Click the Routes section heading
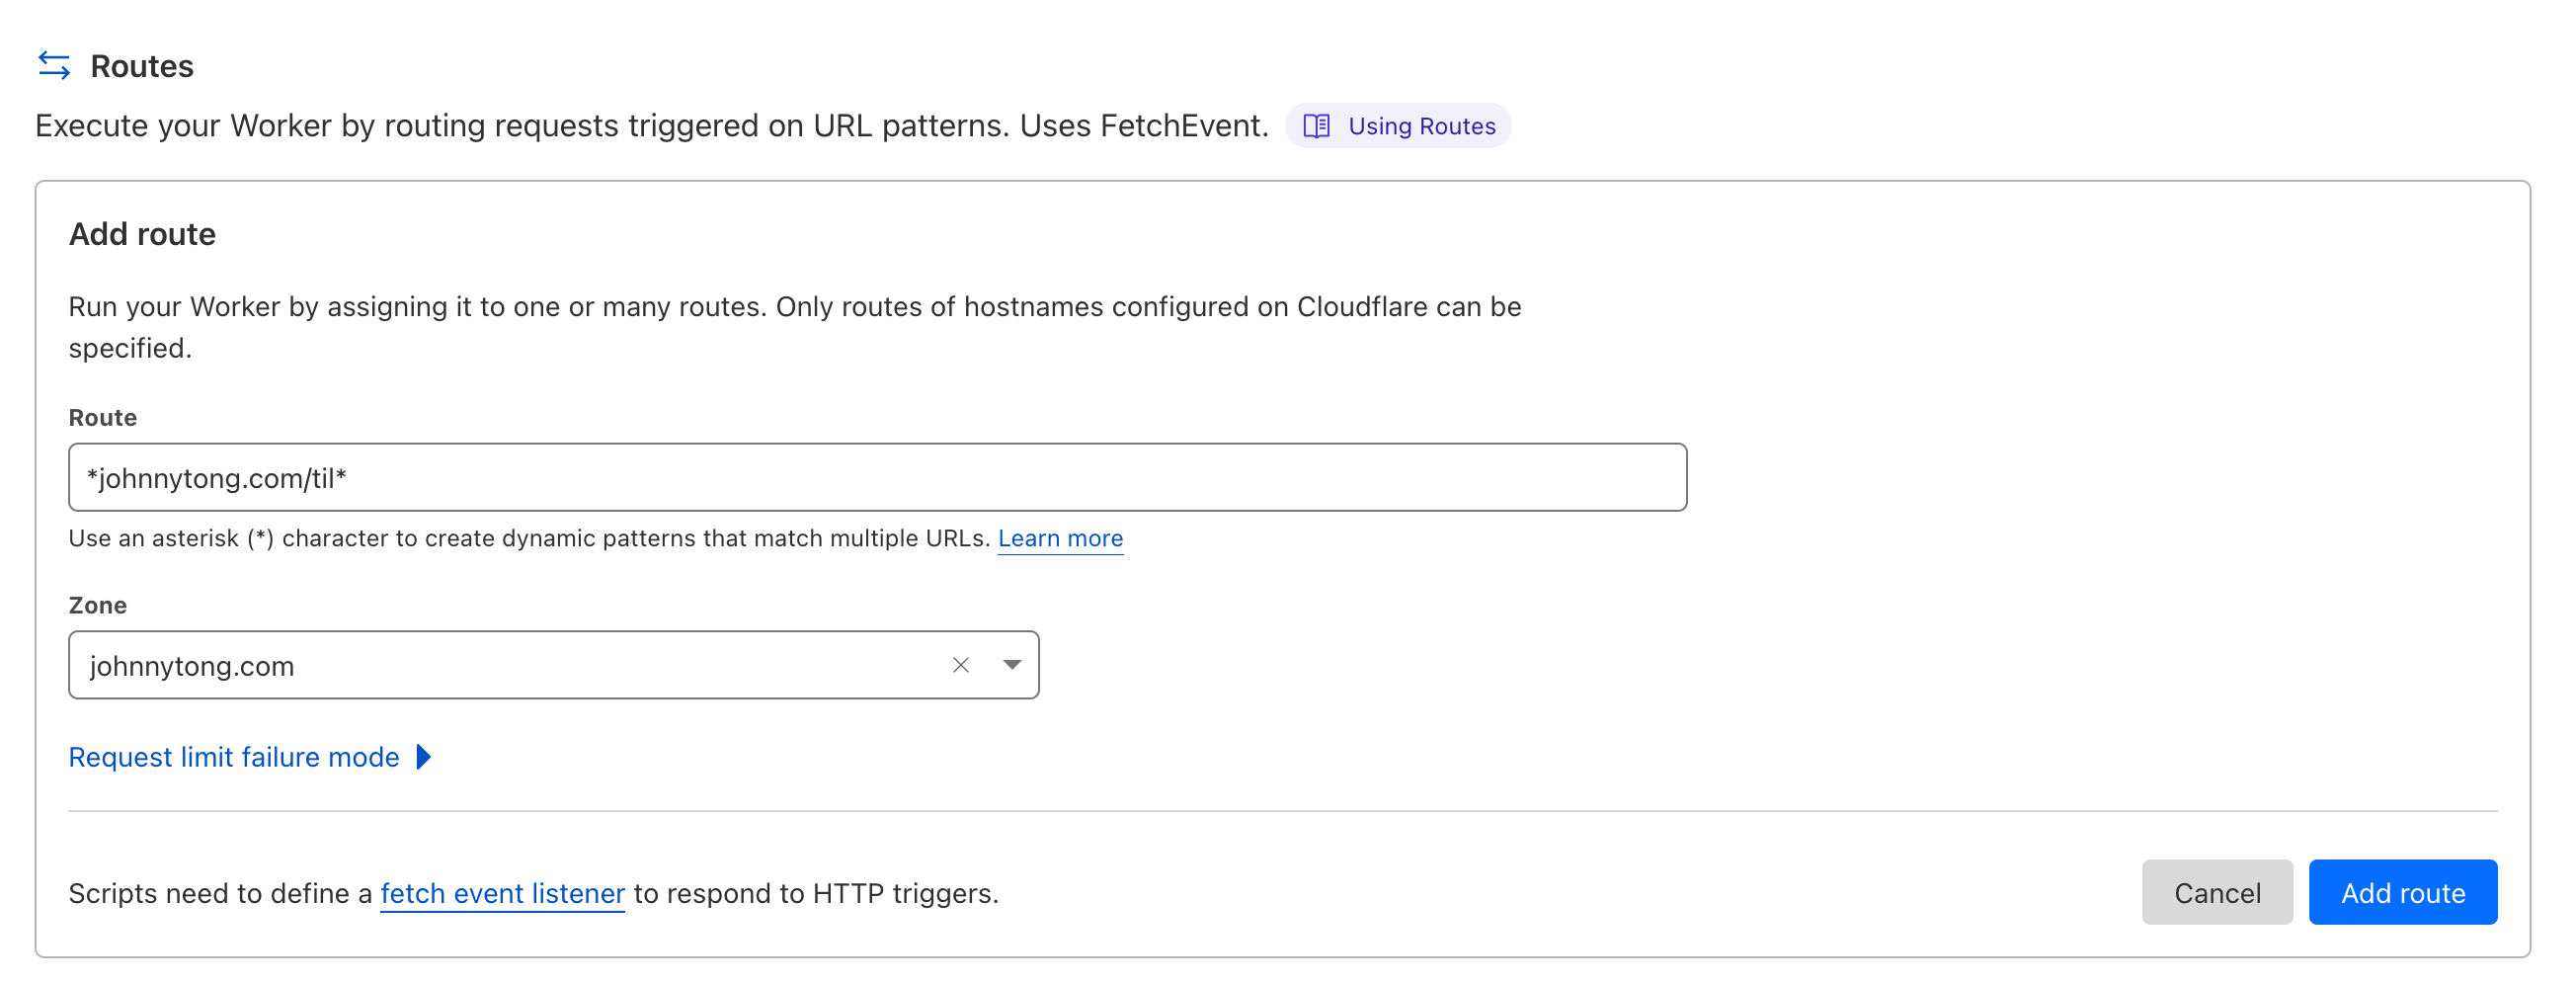2576x982 pixels. pos(142,66)
